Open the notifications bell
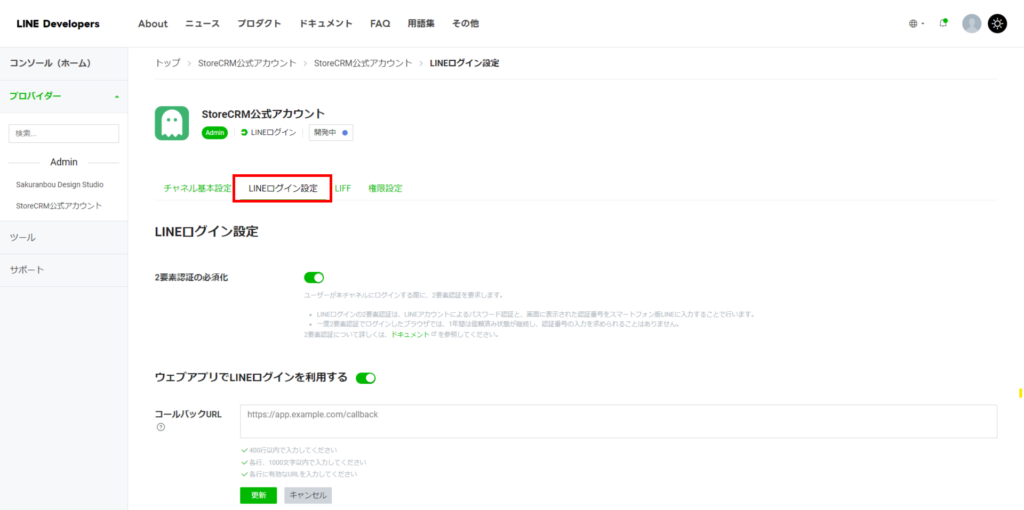 (943, 23)
